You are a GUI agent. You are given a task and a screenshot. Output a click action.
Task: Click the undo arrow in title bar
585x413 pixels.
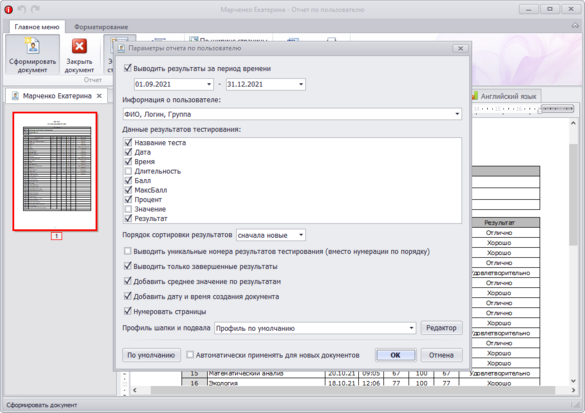(22, 9)
